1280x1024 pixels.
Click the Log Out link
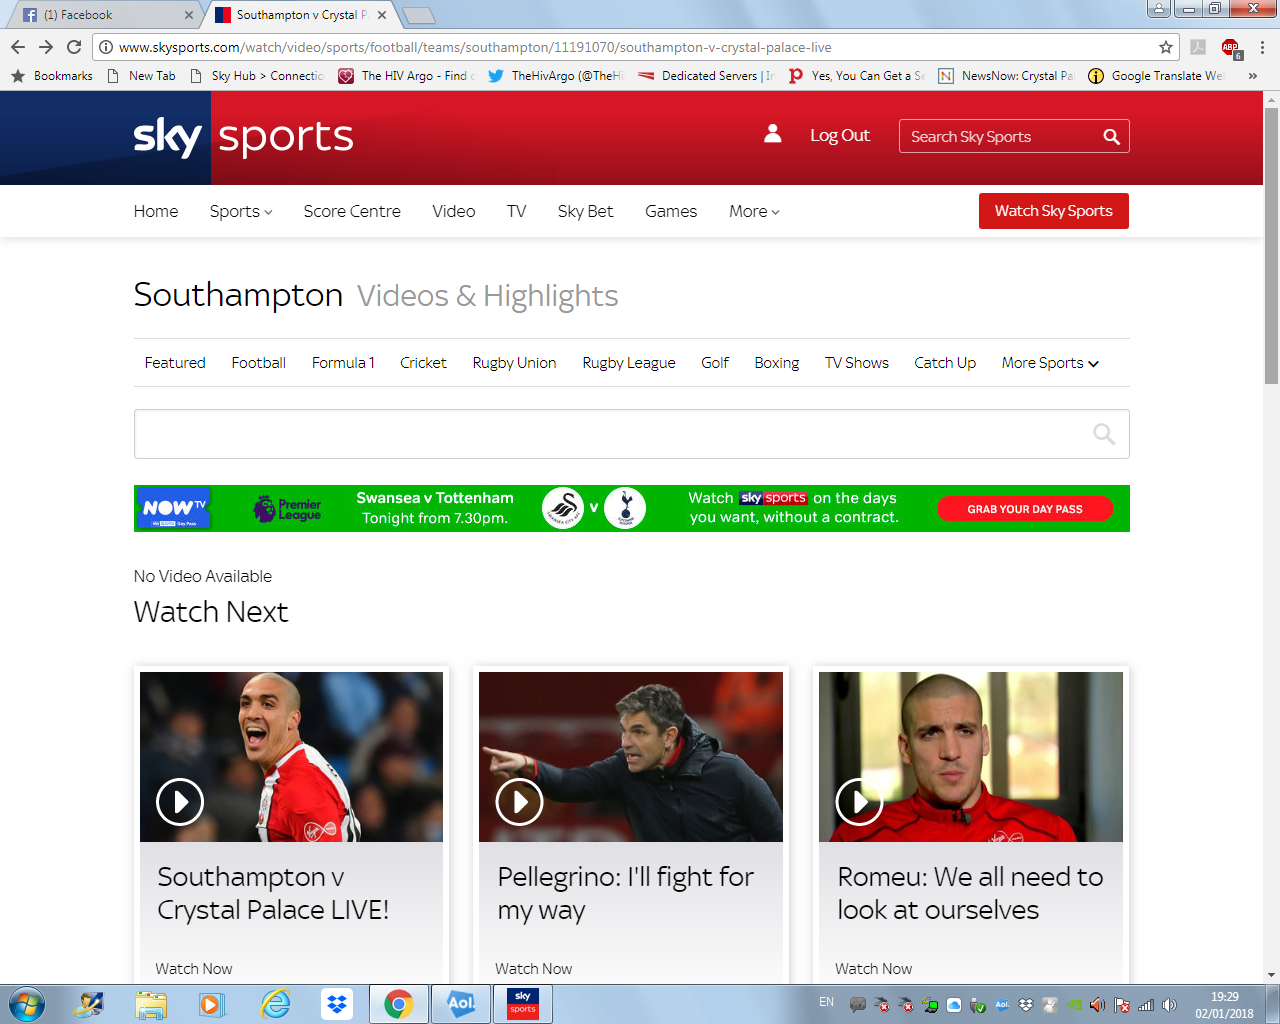coord(839,136)
